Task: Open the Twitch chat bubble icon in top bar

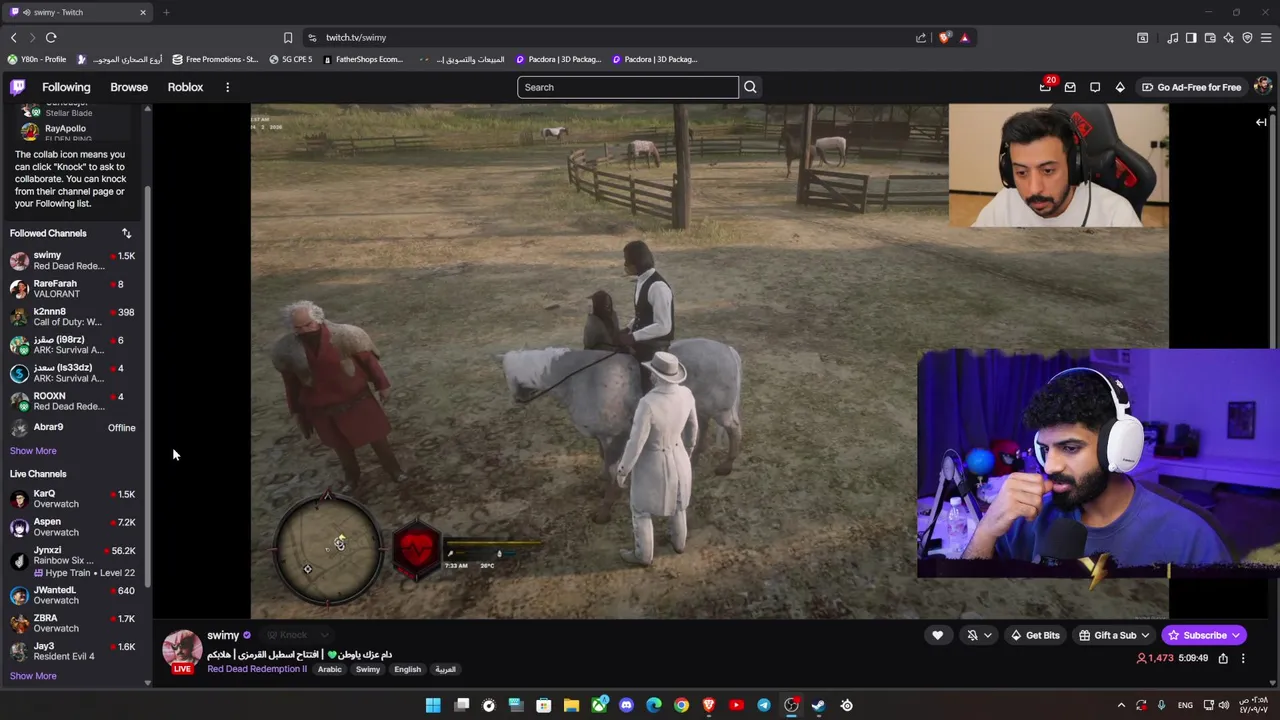Action: [1095, 87]
